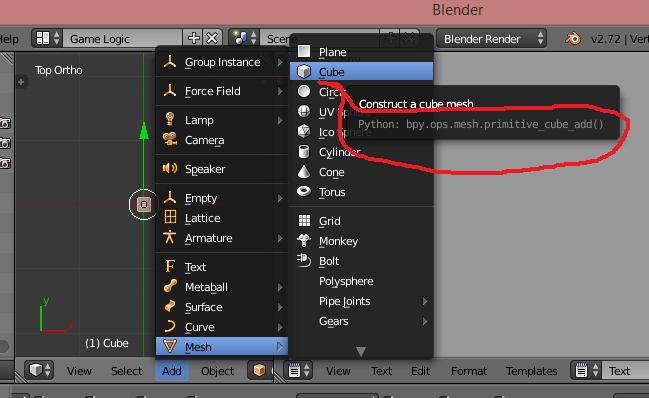Choose the Torus mesh icon
This screenshot has width=649, height=398.
(304, 192)
